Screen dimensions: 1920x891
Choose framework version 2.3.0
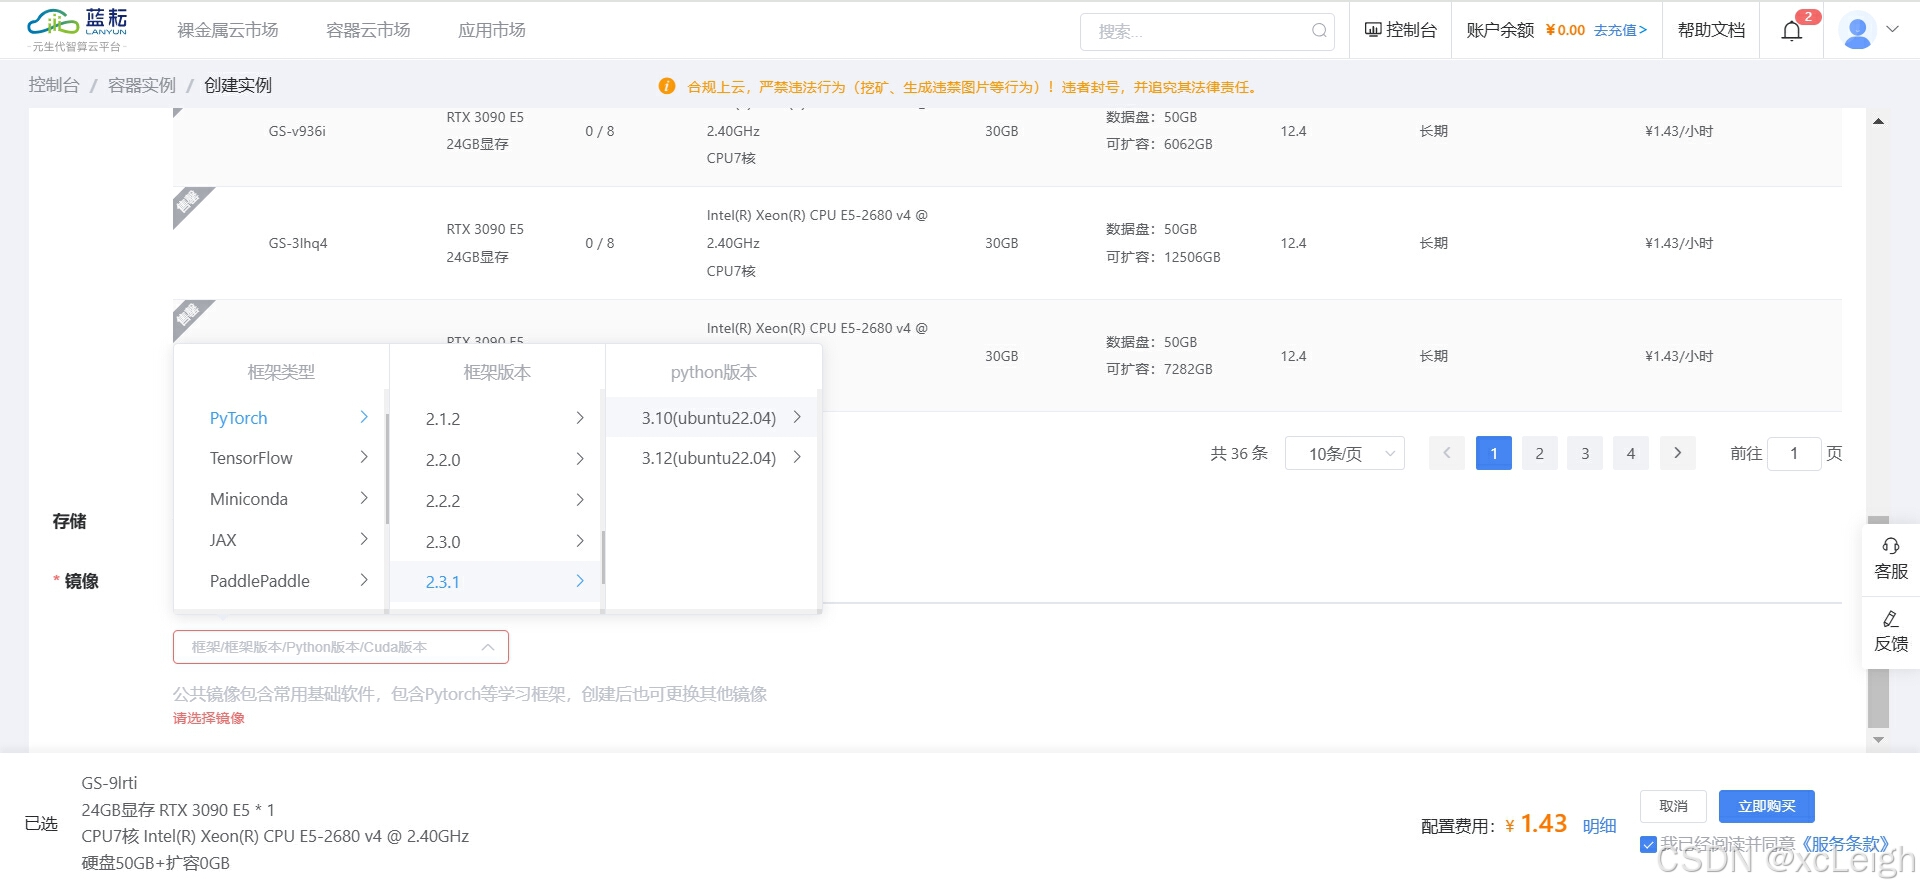[495, 541]
